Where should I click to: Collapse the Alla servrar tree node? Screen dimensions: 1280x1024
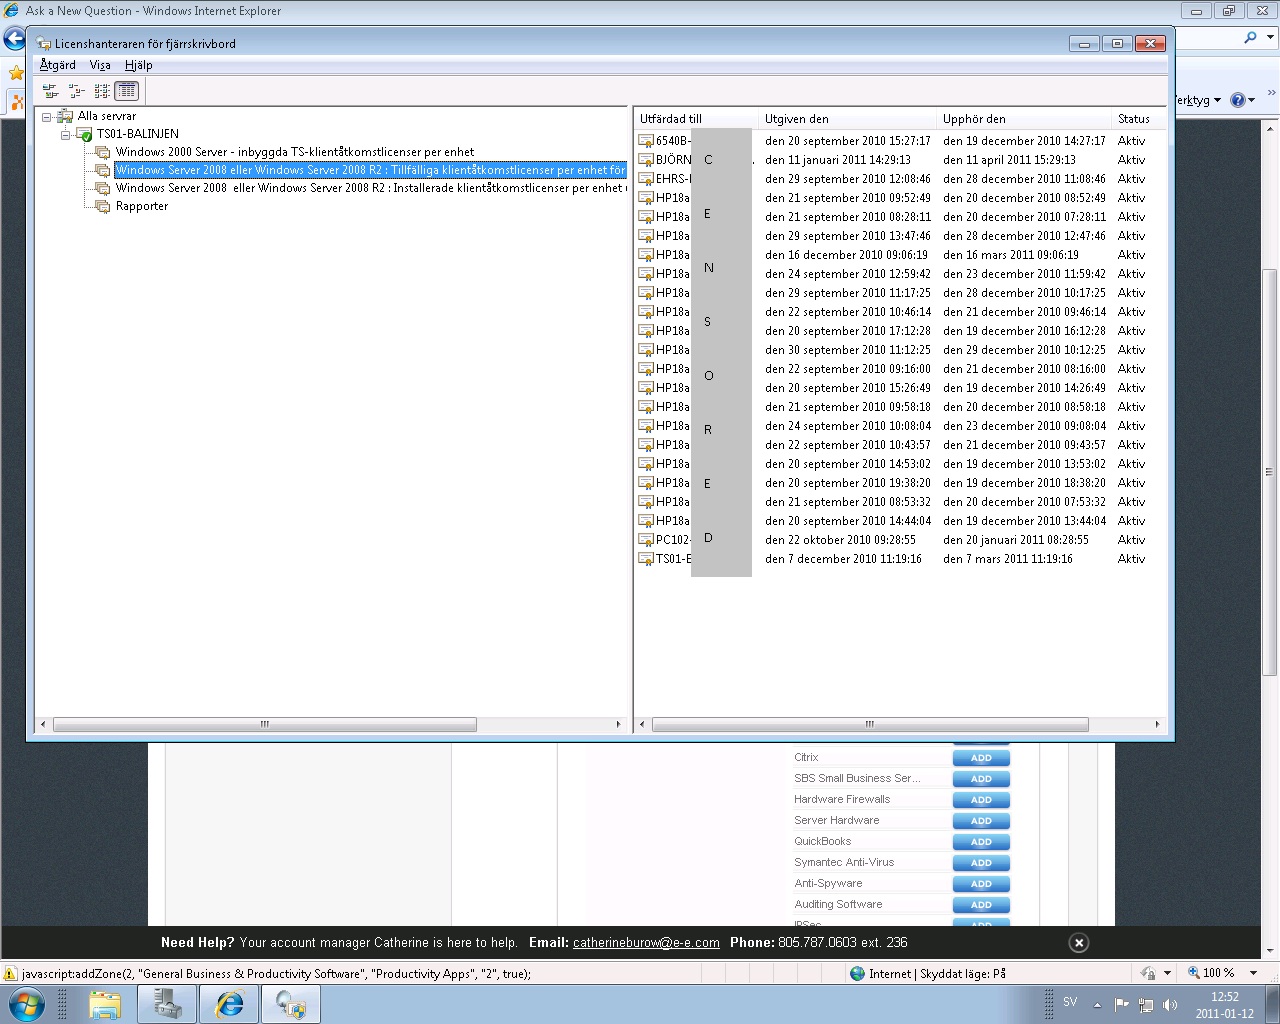(47, 115)
